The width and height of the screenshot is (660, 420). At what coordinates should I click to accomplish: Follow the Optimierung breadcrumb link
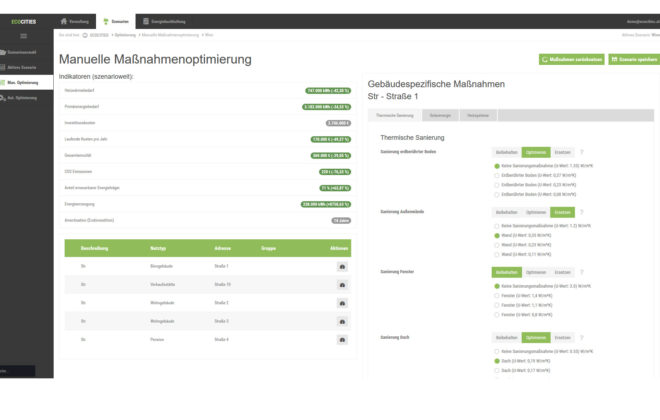click(125, 35)
